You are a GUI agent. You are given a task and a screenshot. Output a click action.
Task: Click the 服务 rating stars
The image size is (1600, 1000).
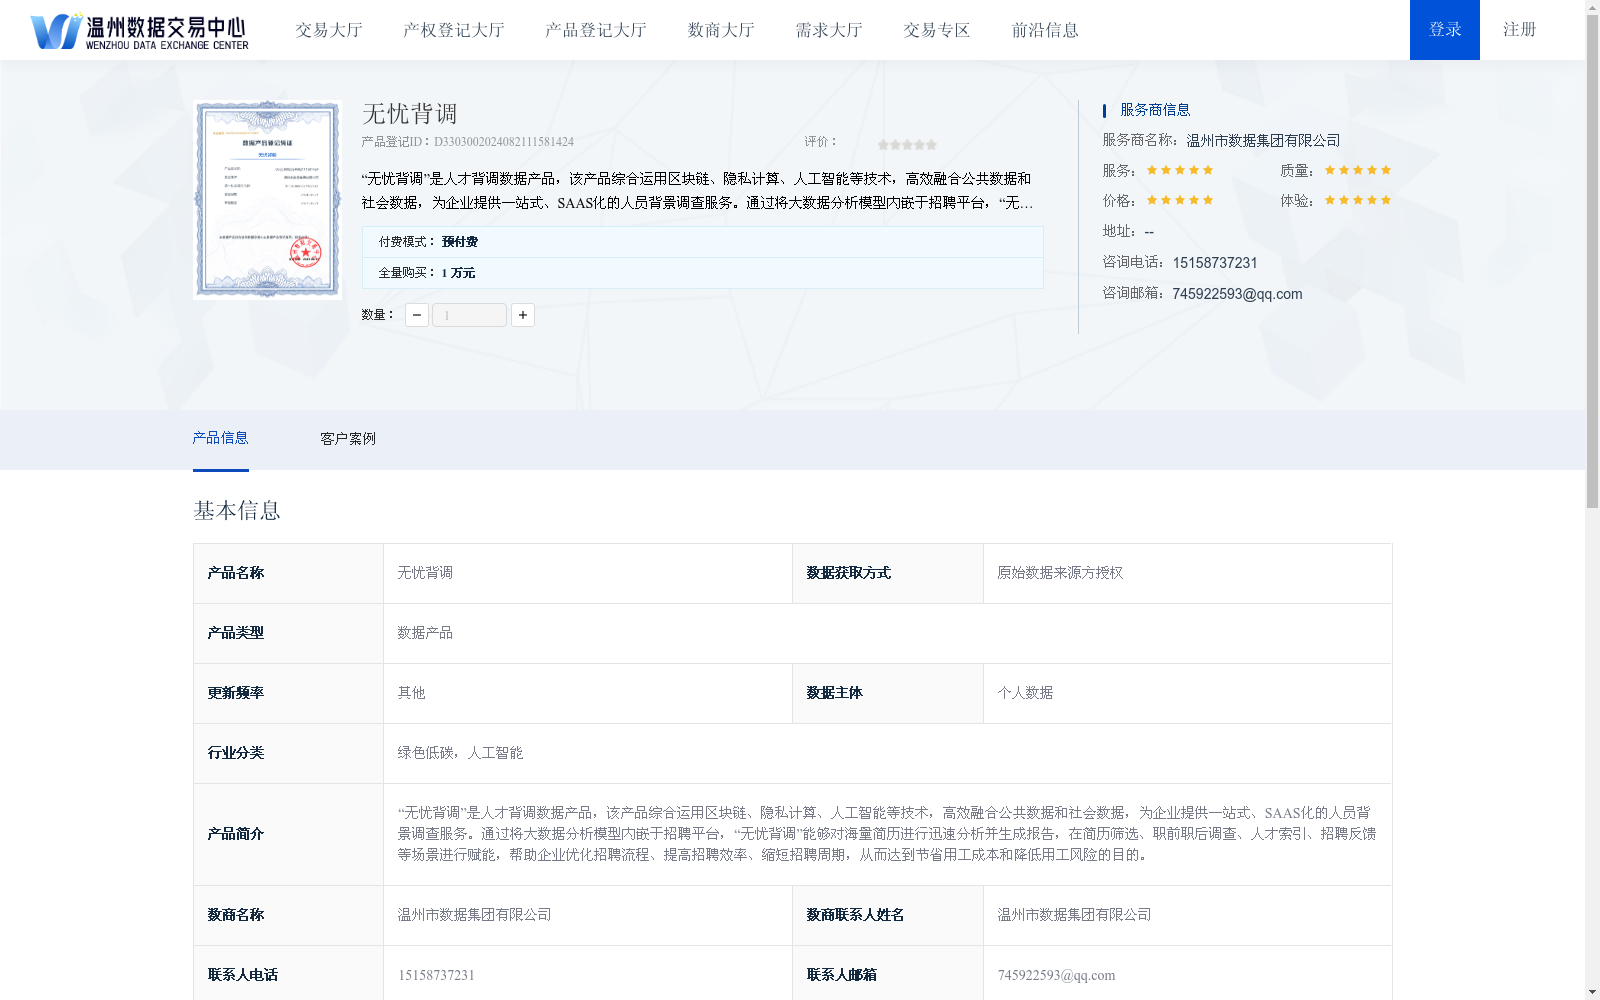[1180, 170]
